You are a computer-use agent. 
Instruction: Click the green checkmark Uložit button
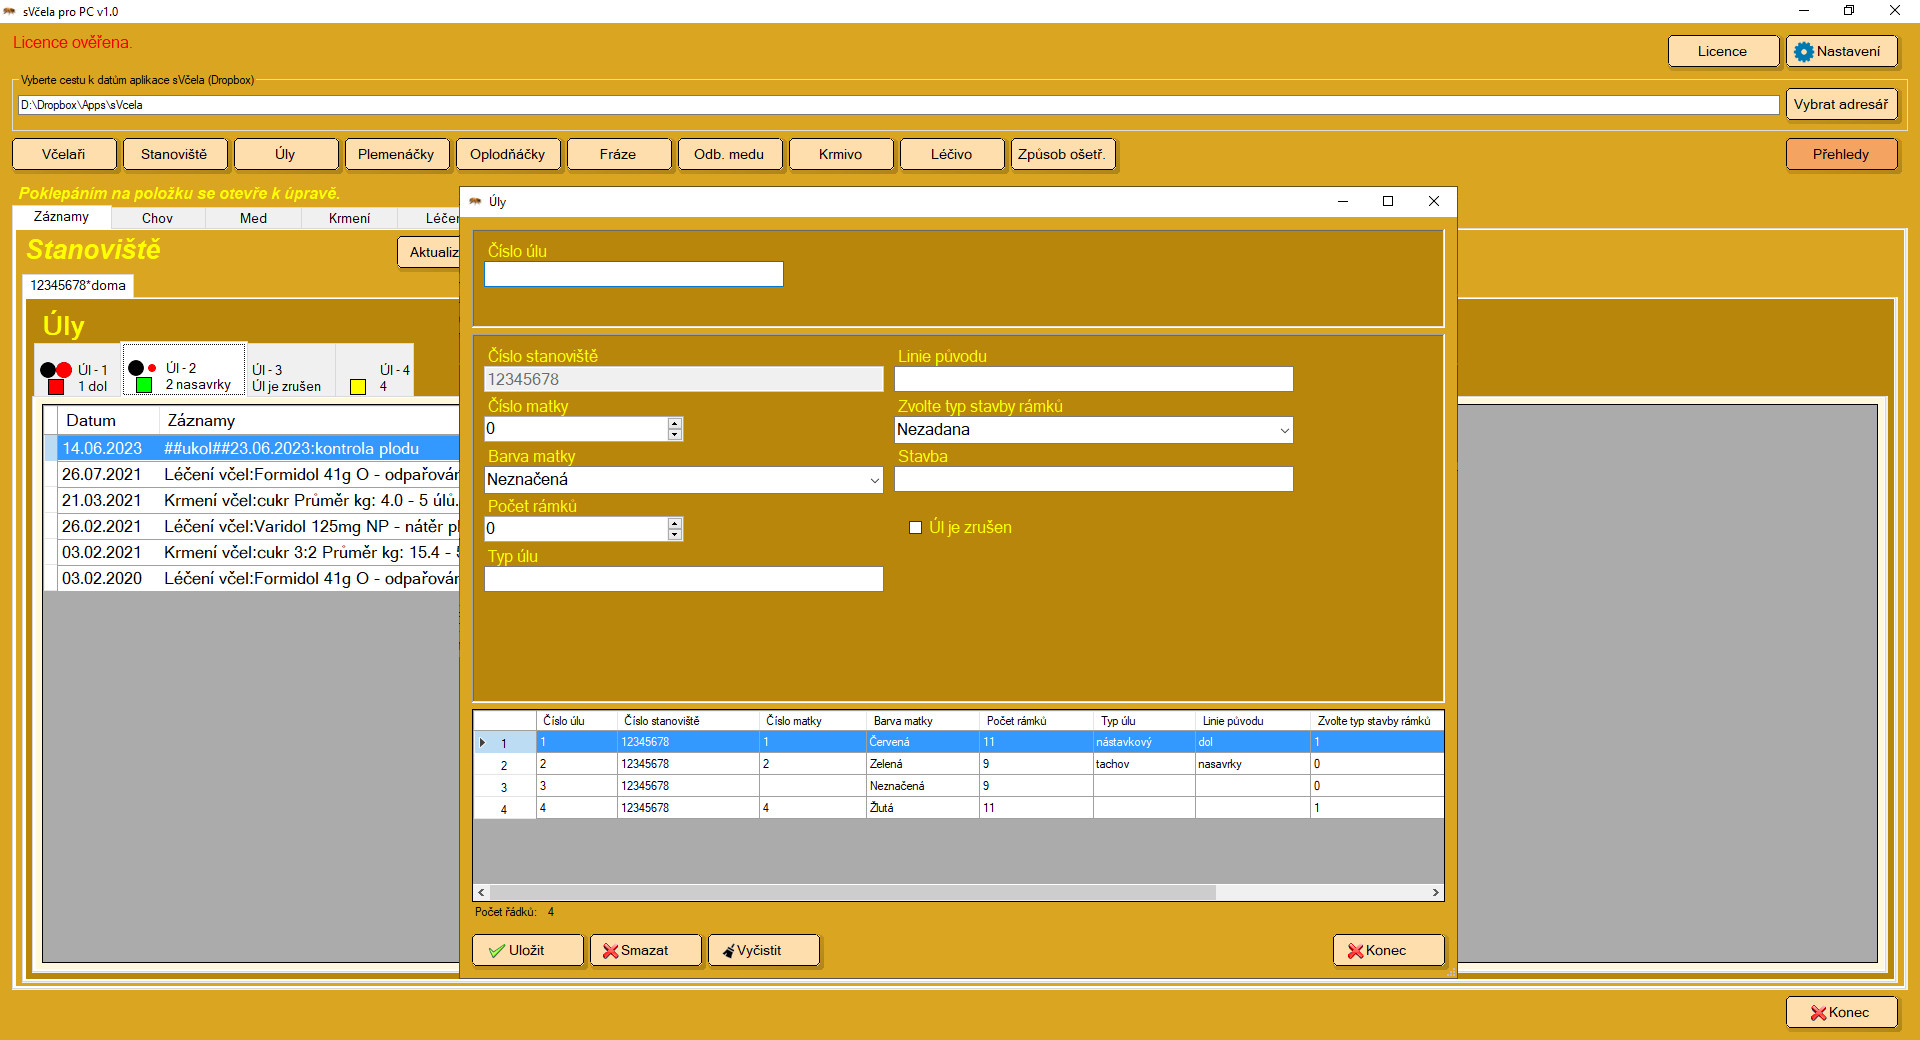(x=527, y=950)
